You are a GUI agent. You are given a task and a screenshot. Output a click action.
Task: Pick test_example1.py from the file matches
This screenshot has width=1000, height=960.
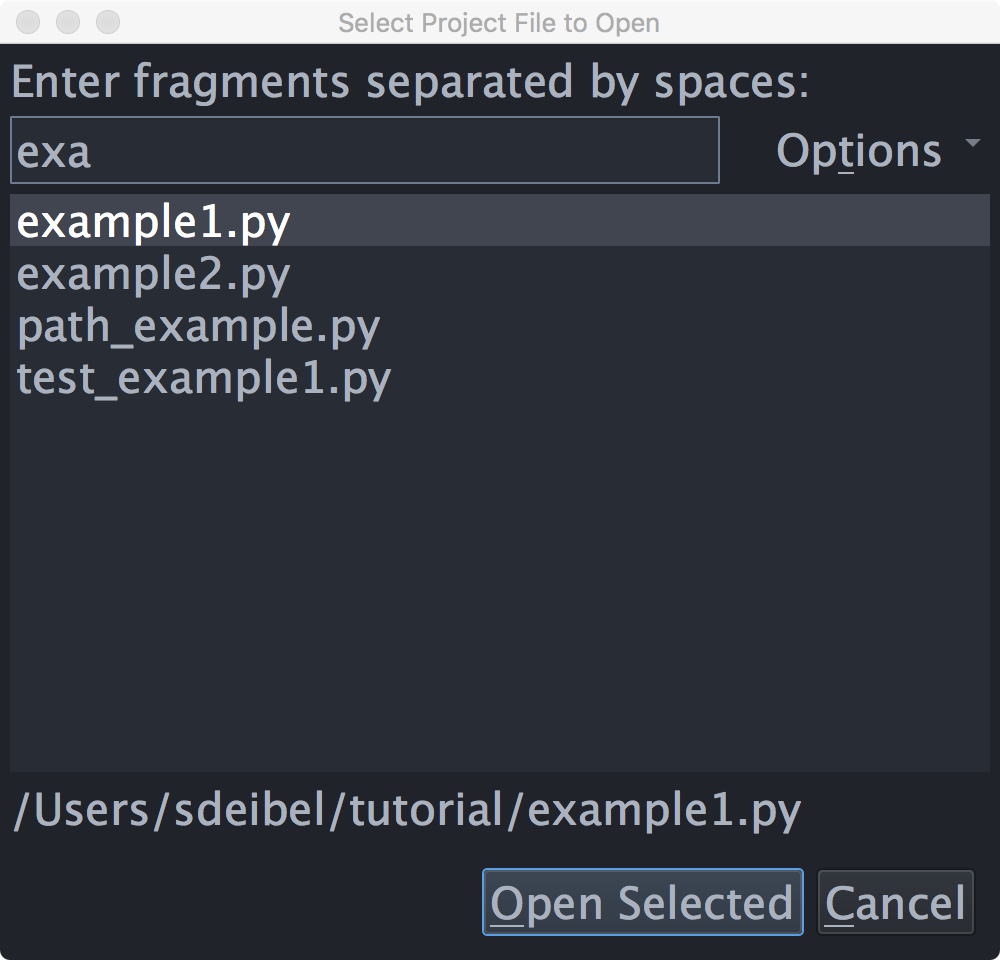click(203, 379)
